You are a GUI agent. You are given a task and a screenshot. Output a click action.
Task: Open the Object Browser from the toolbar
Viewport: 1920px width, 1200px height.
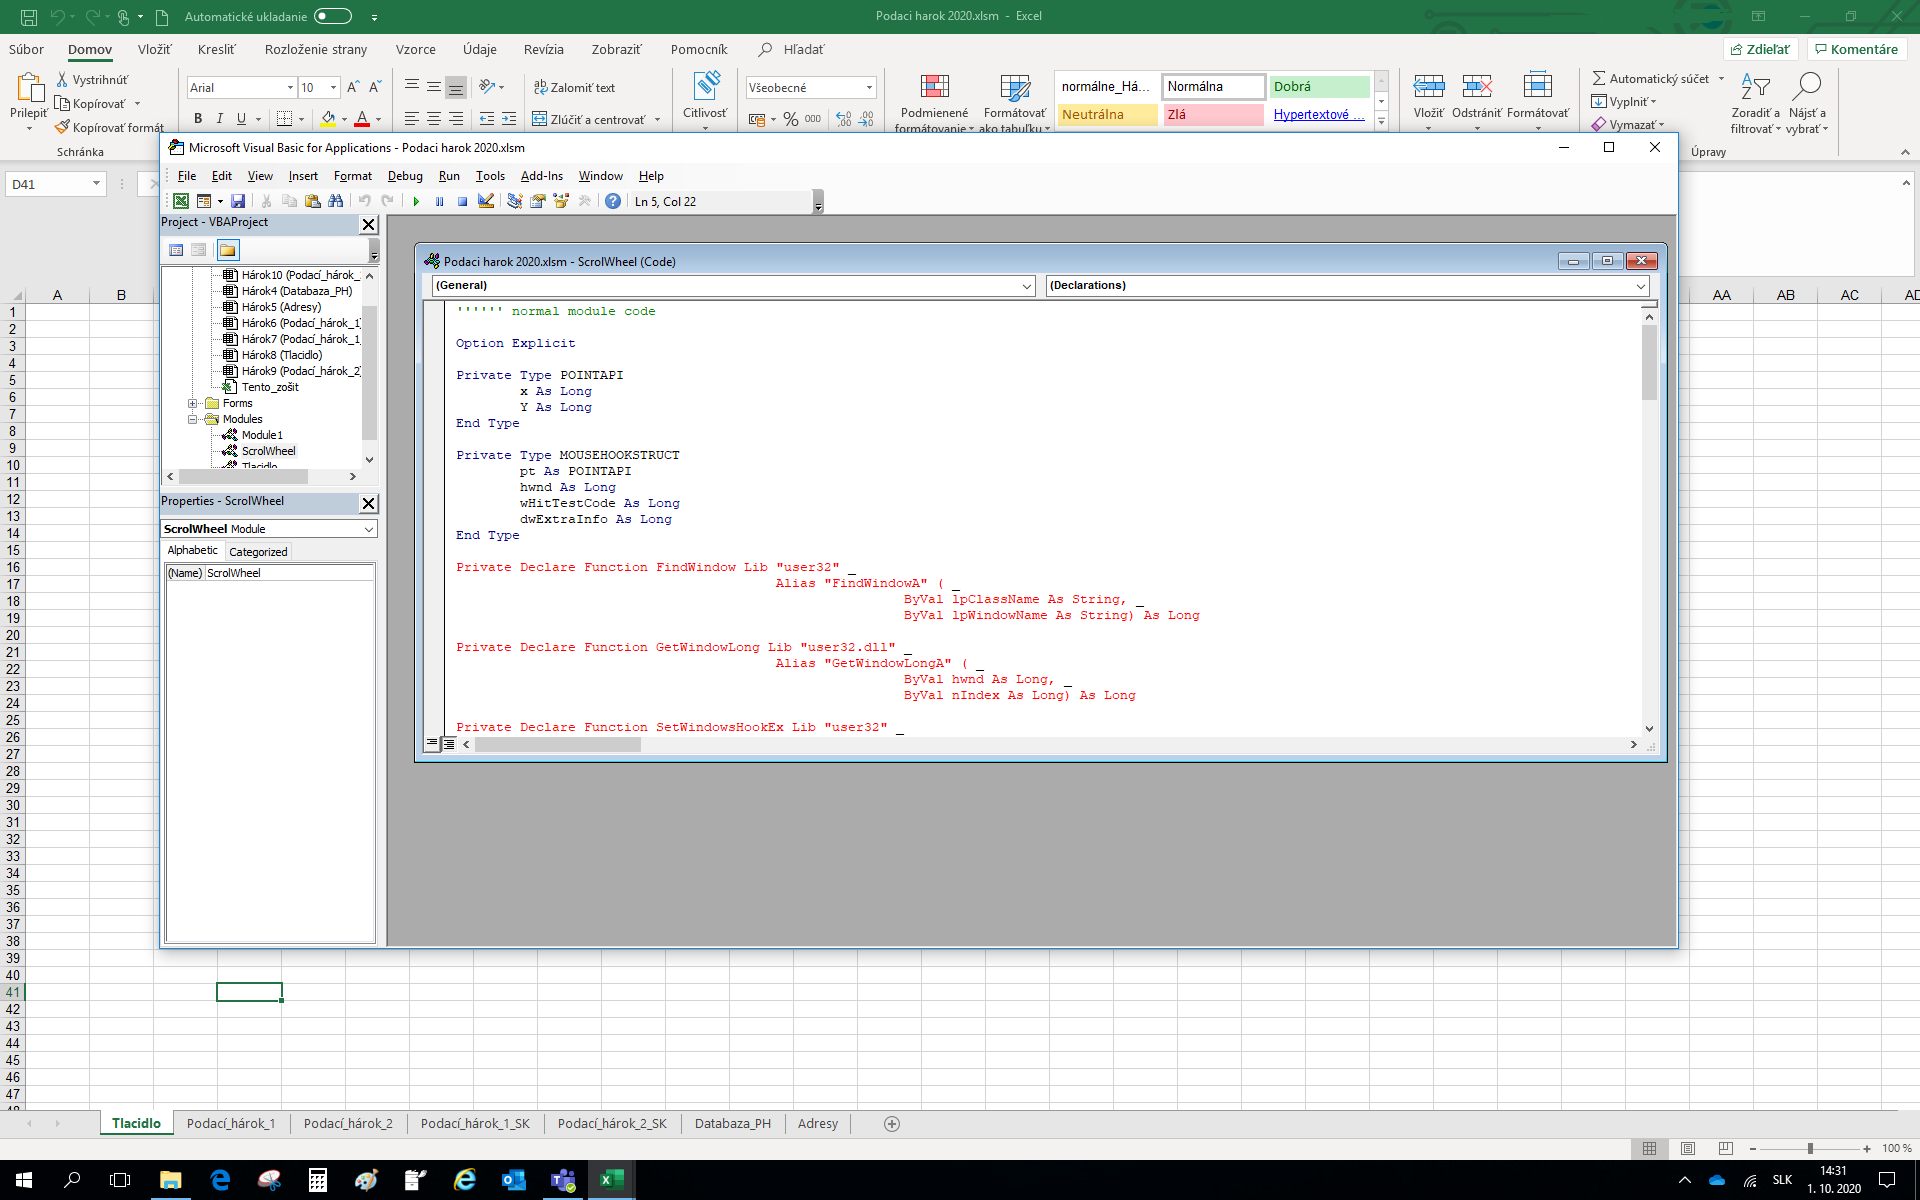tap(560, 201)
